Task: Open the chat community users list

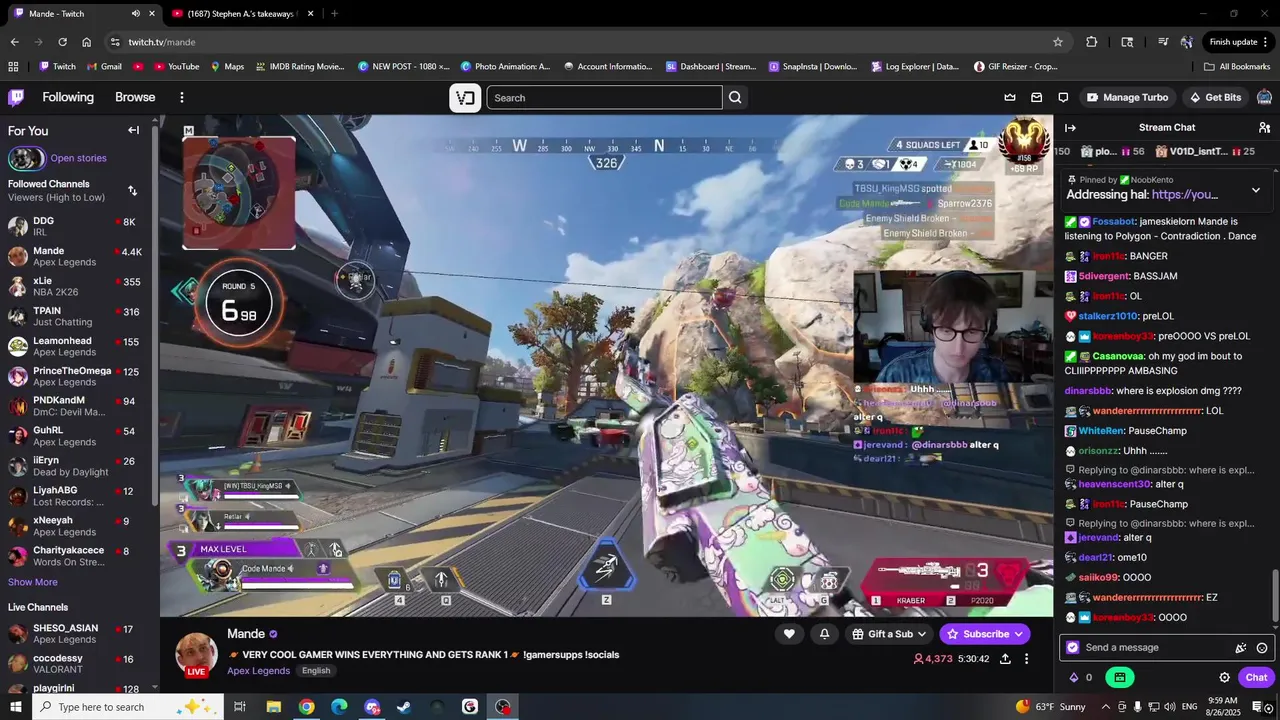Action: [1264, 127]
